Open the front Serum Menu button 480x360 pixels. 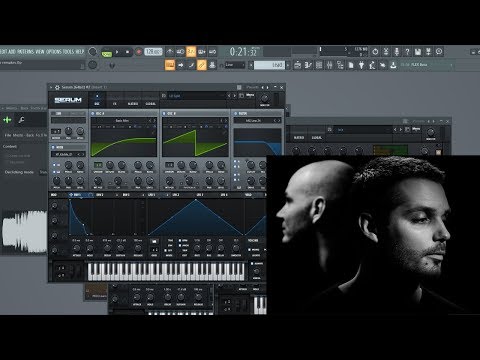point(250,95)
